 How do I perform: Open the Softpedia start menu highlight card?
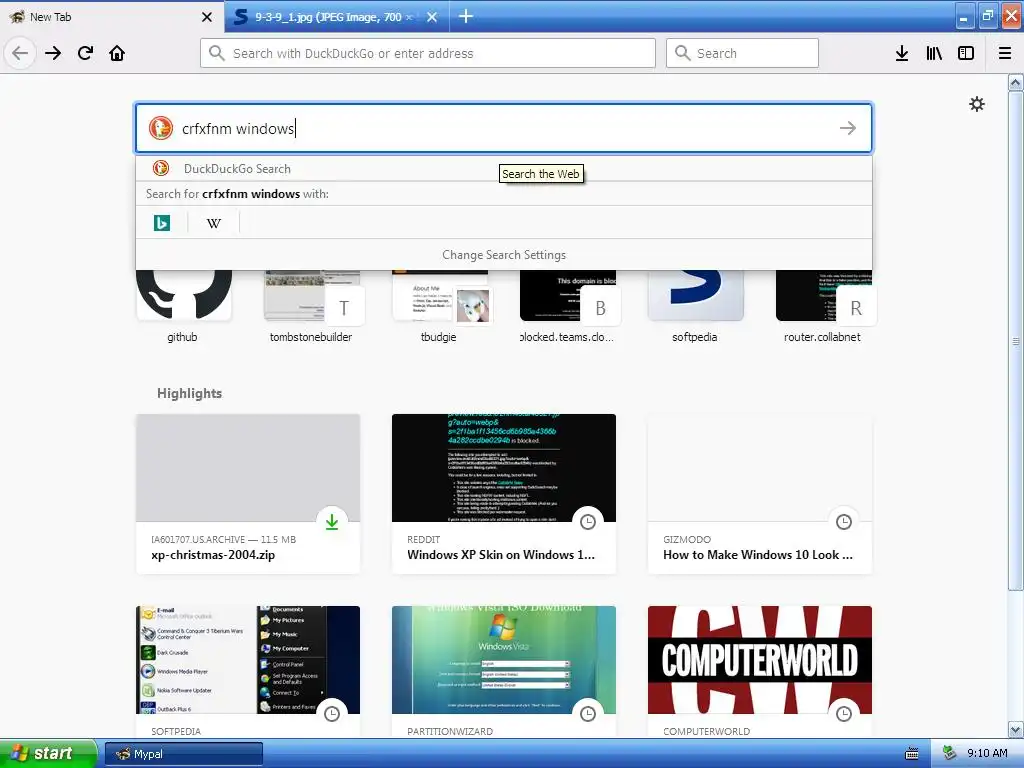[248, 673]
